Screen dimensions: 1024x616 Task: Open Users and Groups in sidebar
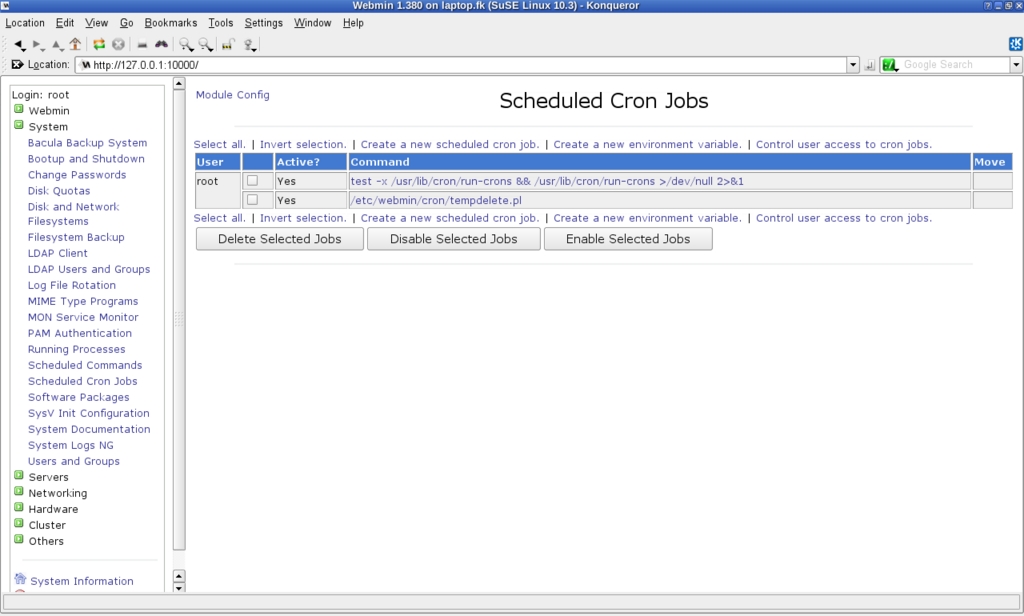74,461
